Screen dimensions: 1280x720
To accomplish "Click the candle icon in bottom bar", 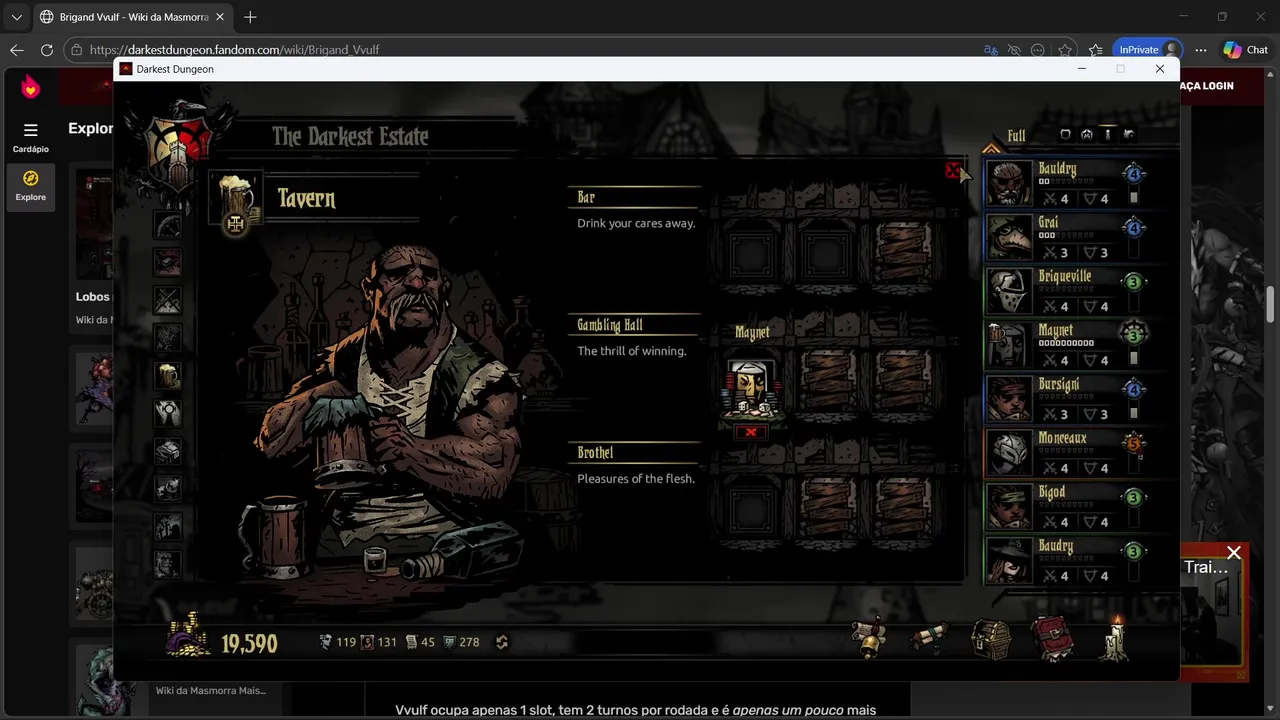I will tap(1116, 637).
